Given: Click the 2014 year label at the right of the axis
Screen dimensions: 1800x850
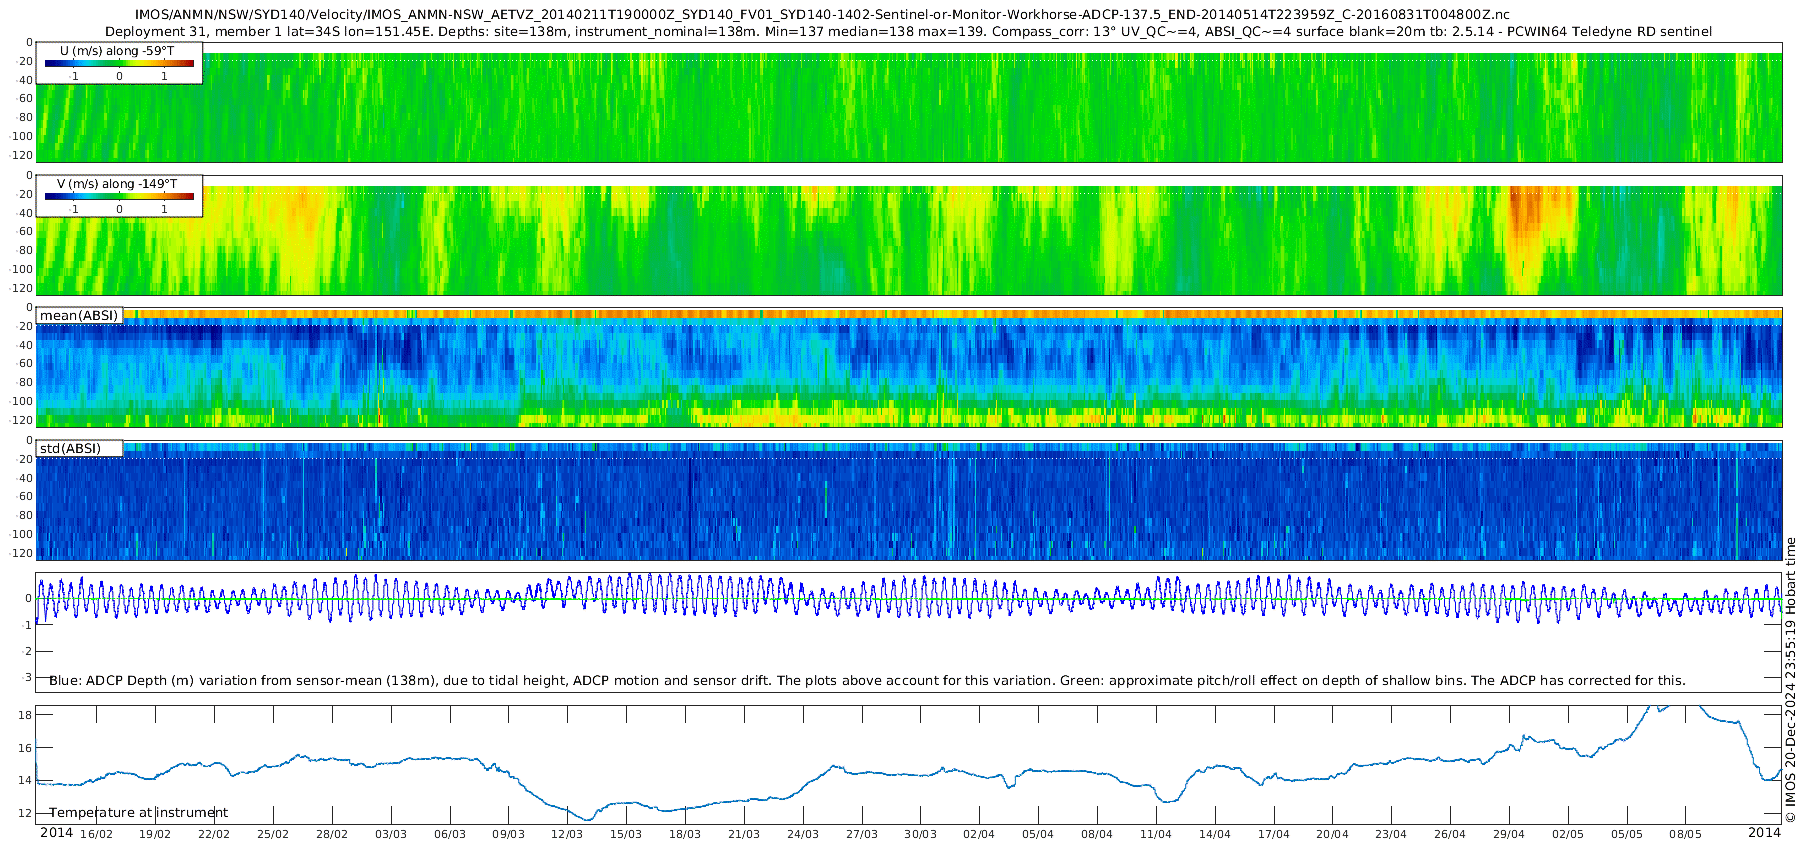Looking at the screenshot, I should coord(1764,832).
